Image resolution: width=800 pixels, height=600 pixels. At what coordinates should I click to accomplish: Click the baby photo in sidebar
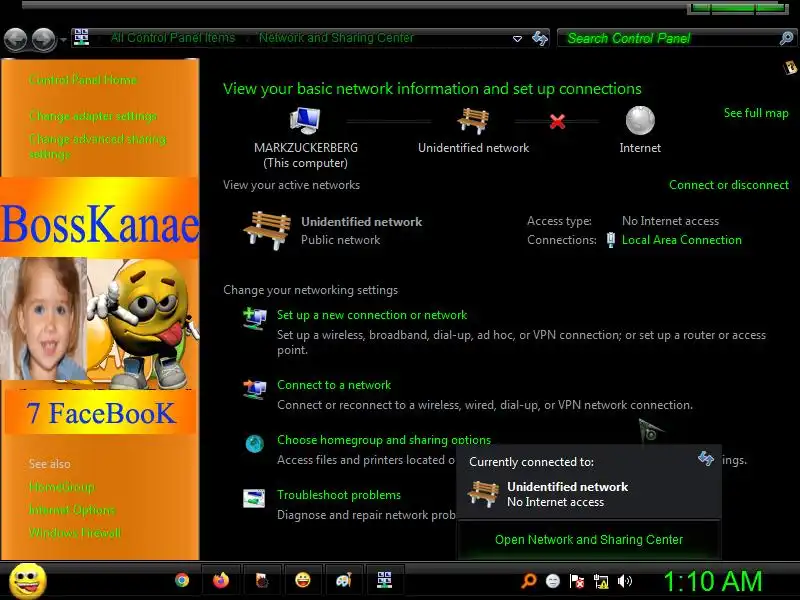coord(43,319)
